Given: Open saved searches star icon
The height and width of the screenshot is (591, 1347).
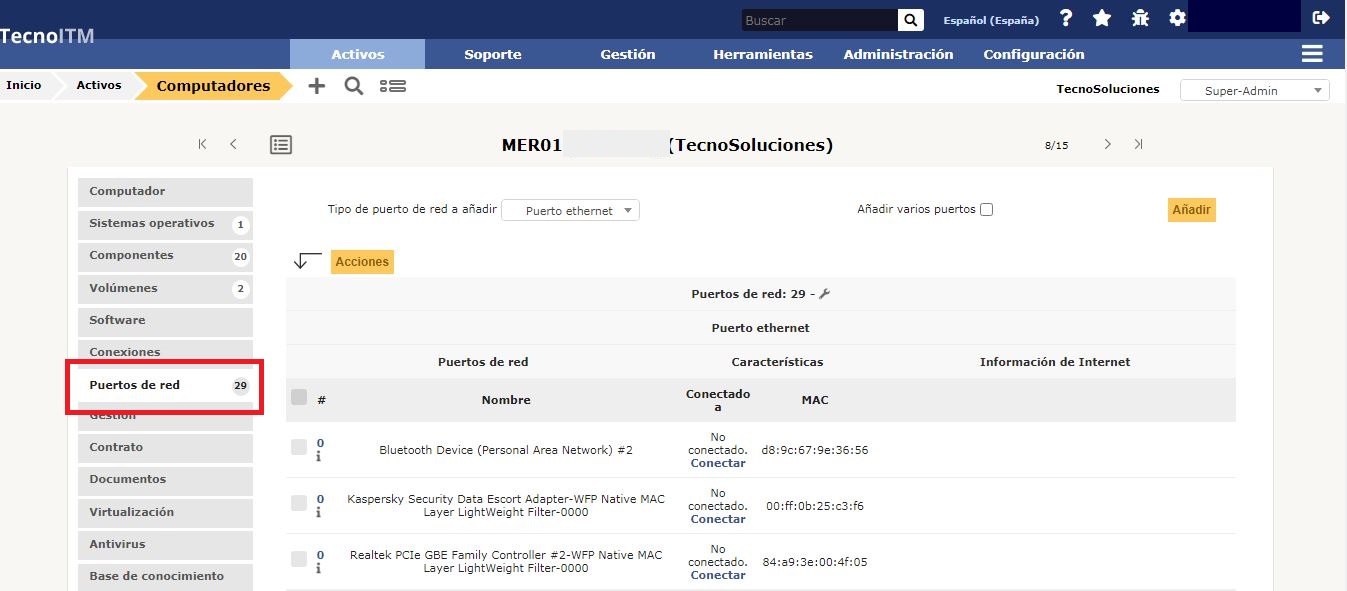Looking at the screenshot, I should click(x=1102, y=19).
